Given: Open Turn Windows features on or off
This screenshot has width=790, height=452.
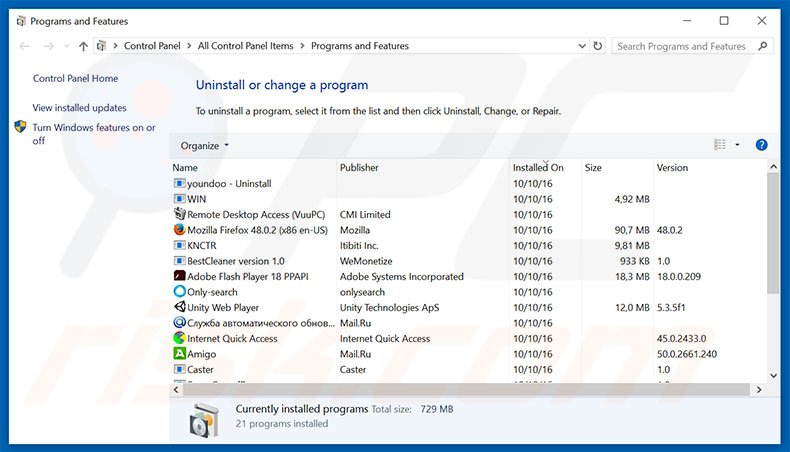Looking at the screenshot, I should (x=94, y=134).
